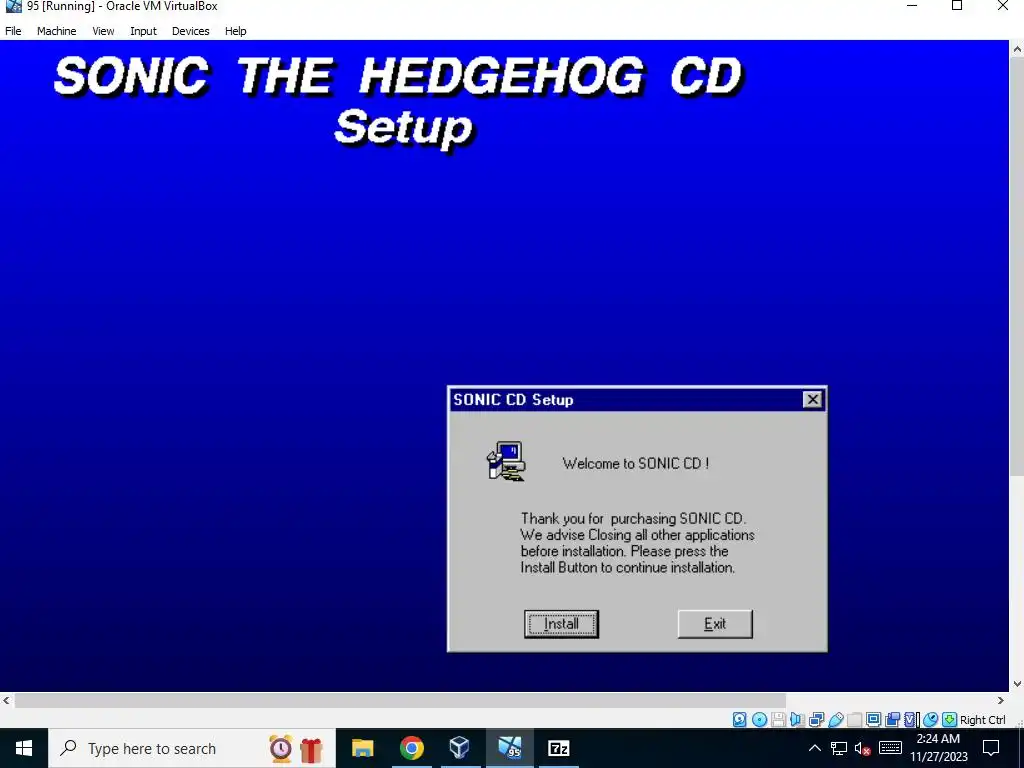This screenshot has height=768, width=1024.
Task: Open the Input menu
Action: coord(143,31)
